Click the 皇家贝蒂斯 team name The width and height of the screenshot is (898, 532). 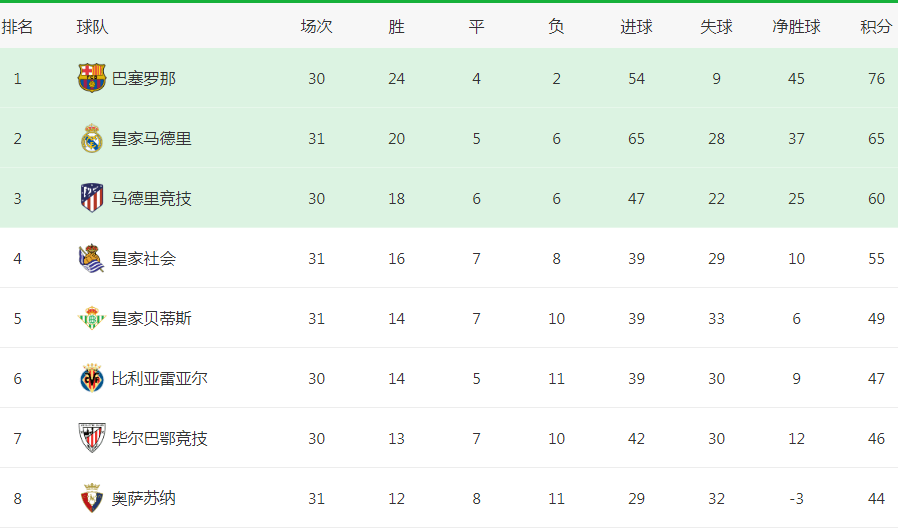[152, 318]
